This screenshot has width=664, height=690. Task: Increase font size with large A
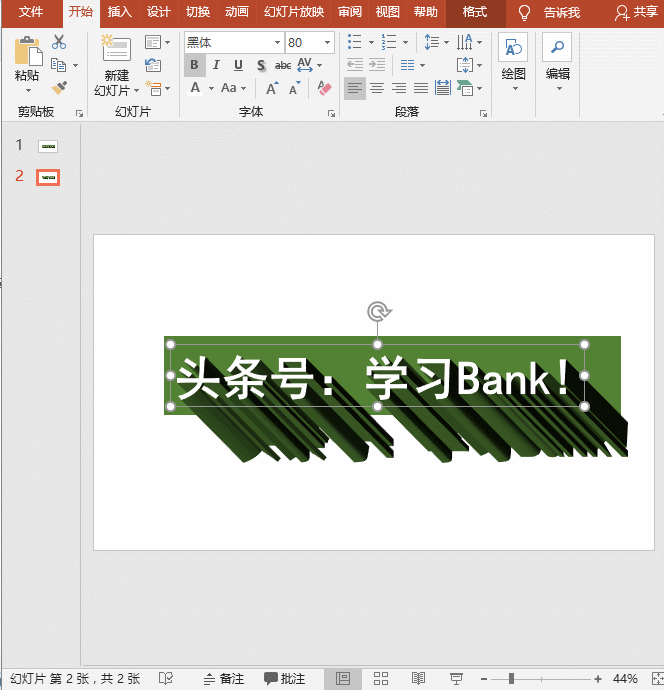click(x=272, y=88)
